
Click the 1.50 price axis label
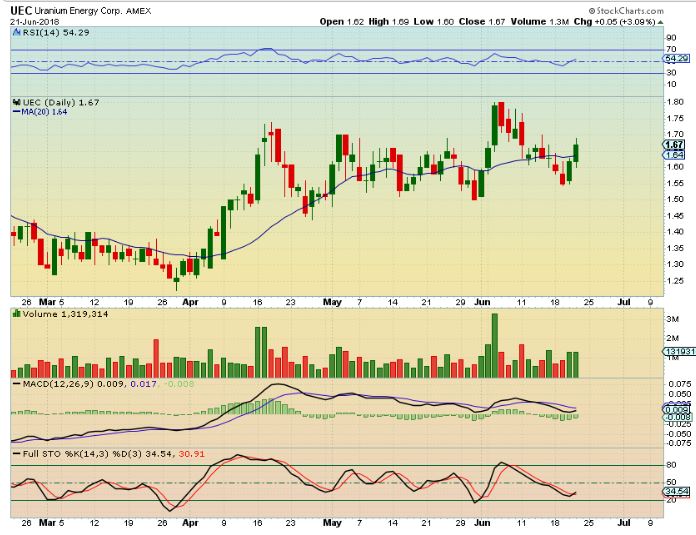(x=675, y=199)
